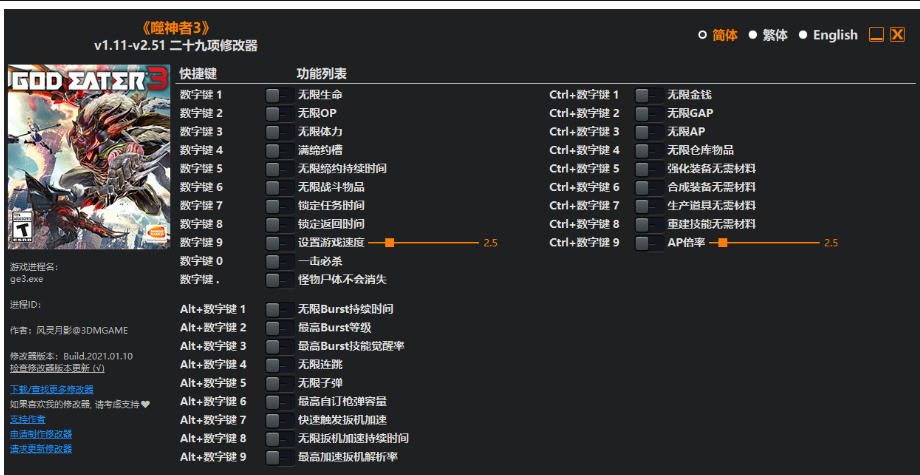Click the 支持作者 link
The height and width of the screenshot is (475, 920).
[28, 419]
